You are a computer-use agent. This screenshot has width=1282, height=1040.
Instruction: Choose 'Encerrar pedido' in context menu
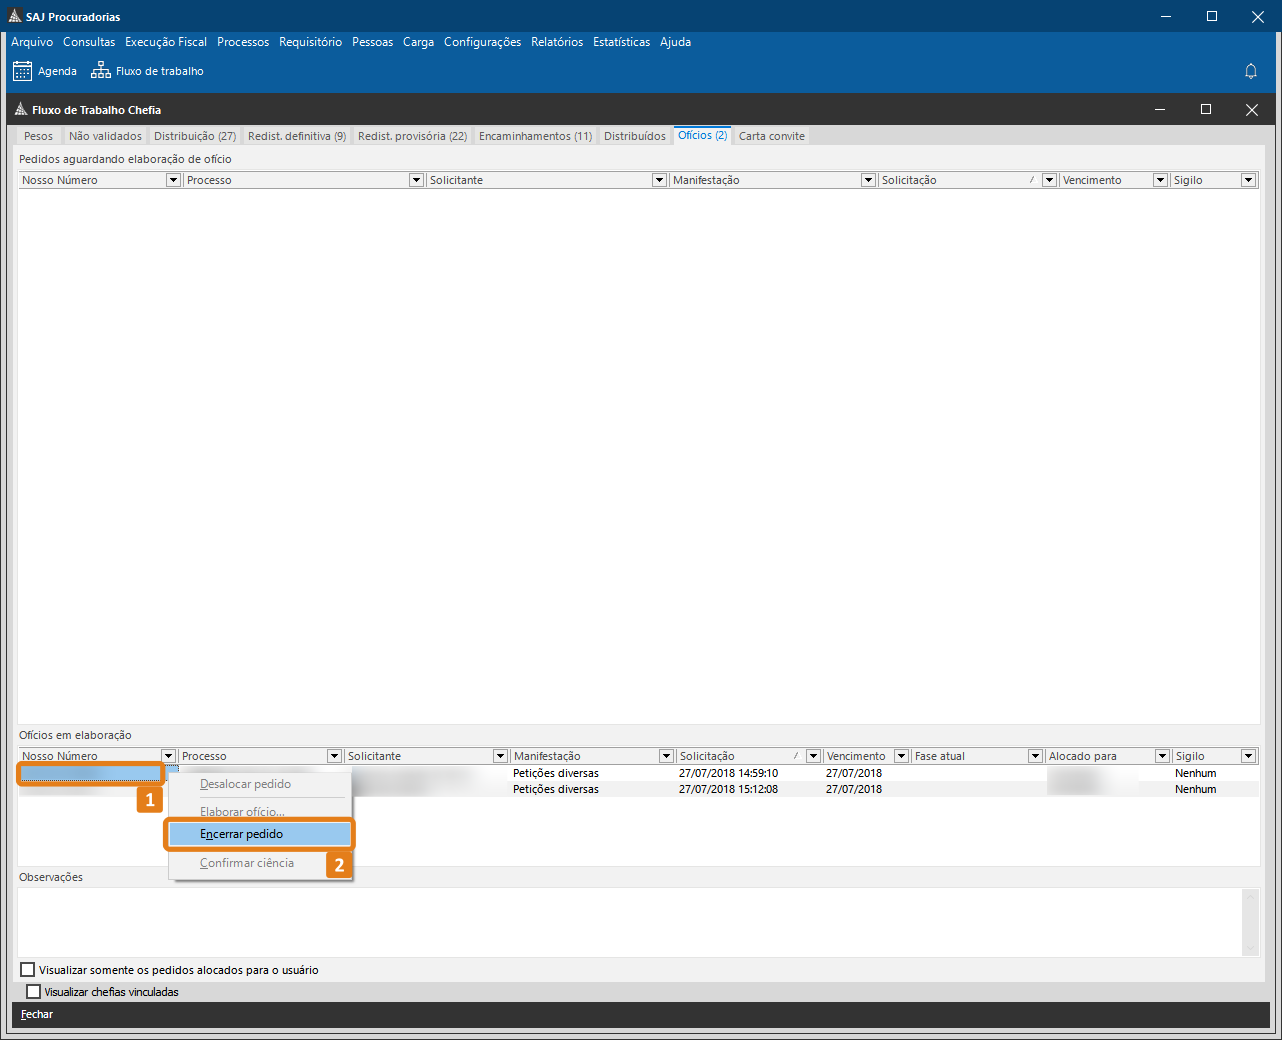click(260, 834)
